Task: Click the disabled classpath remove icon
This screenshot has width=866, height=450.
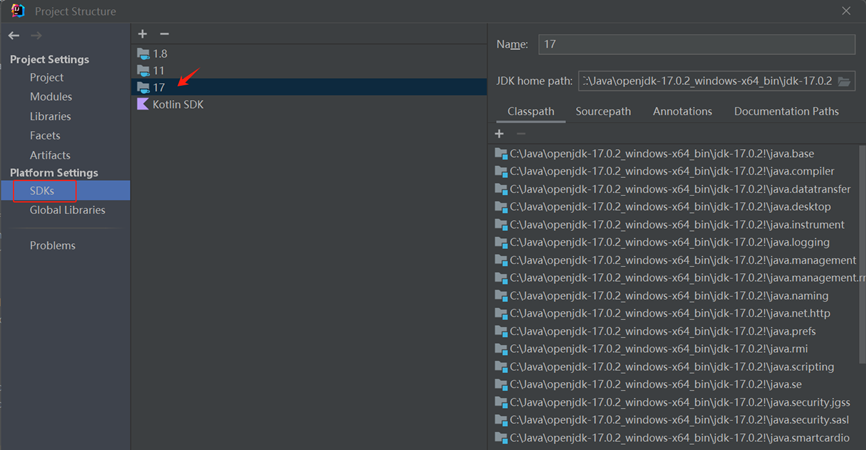Action: (521, 134)
